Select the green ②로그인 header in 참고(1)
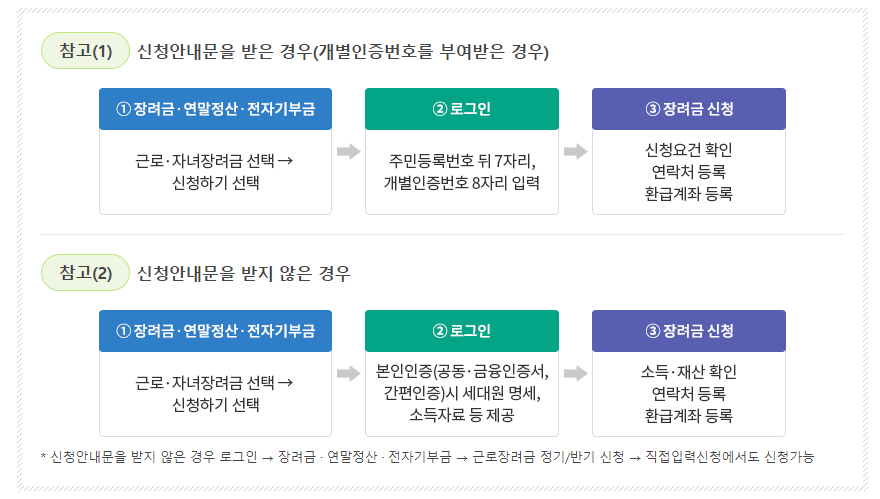This screenshot has height=499, width=880. pos(462,109)
